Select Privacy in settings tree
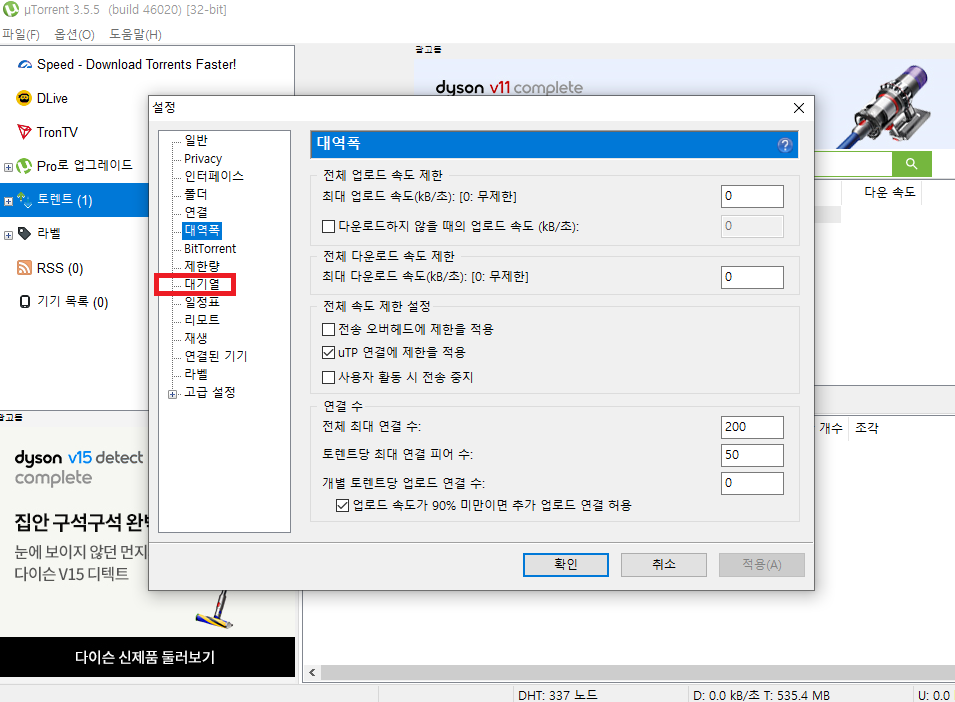Screen dimensions: 955x702 [203, 158]
